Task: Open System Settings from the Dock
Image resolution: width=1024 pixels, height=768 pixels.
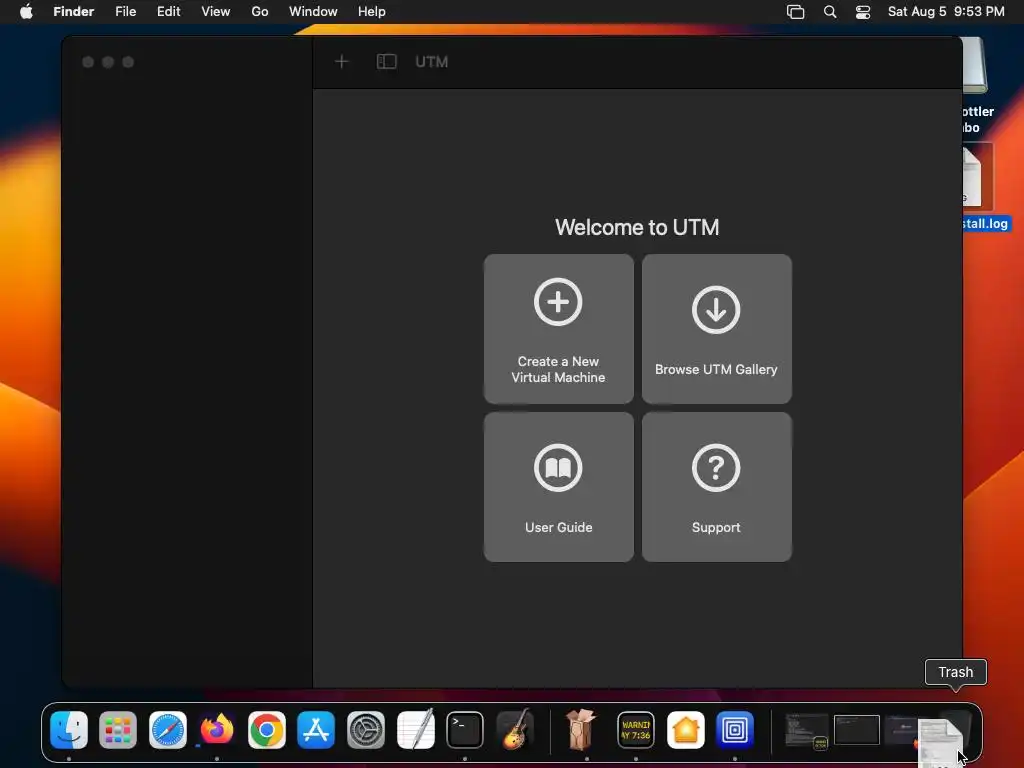Action: pos(366,729)
